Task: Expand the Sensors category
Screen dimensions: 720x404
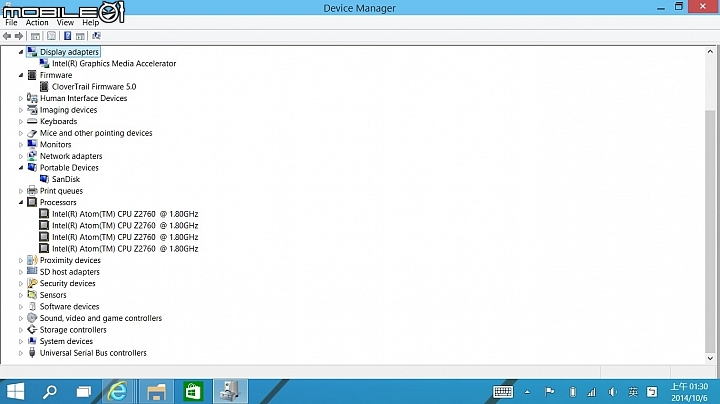Action: point(21,295)
